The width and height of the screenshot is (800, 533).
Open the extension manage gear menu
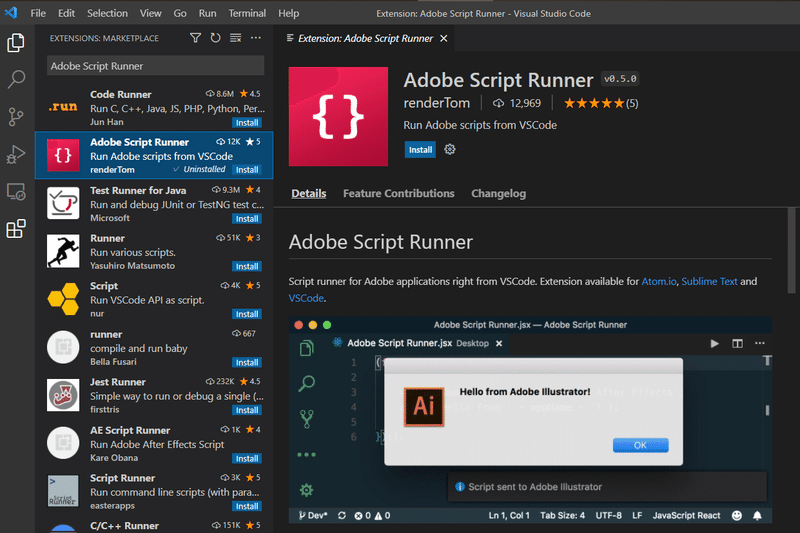[449, 149]
